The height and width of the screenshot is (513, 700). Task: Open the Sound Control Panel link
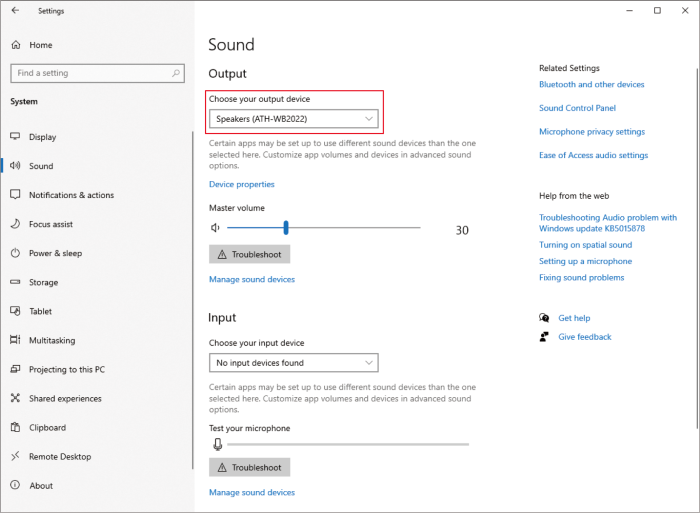[x=577, y=108]
